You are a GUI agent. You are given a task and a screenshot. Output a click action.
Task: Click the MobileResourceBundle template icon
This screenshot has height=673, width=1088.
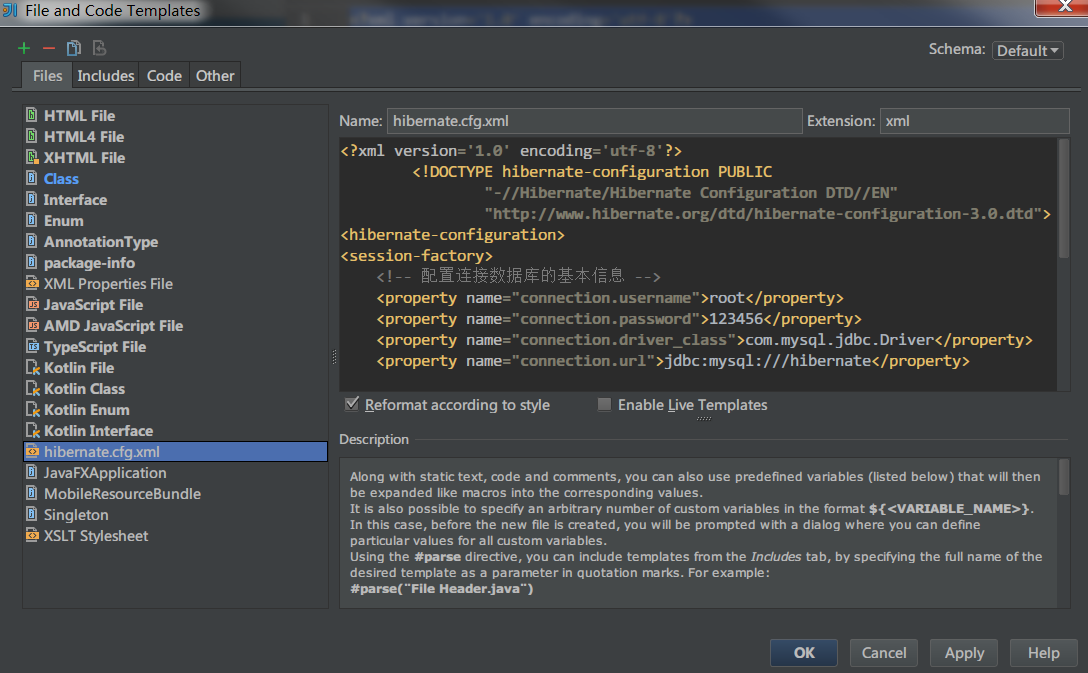[32, 493]
